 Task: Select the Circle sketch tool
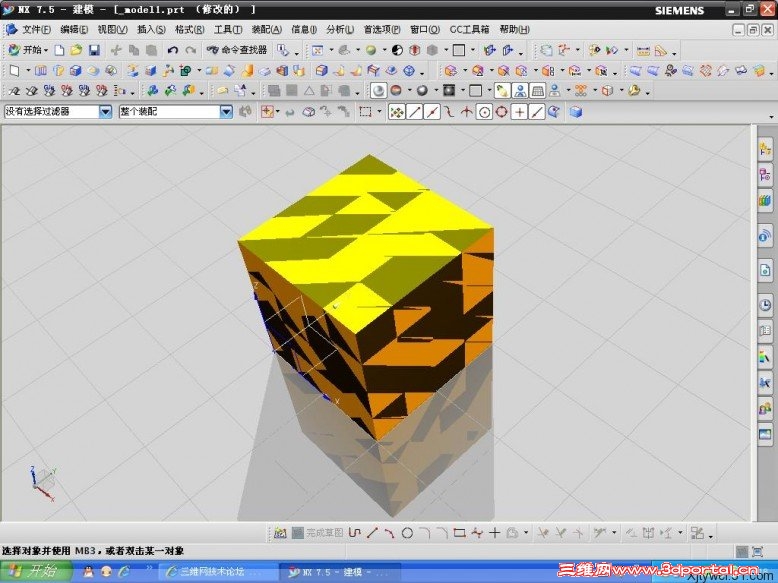point(407,533)
